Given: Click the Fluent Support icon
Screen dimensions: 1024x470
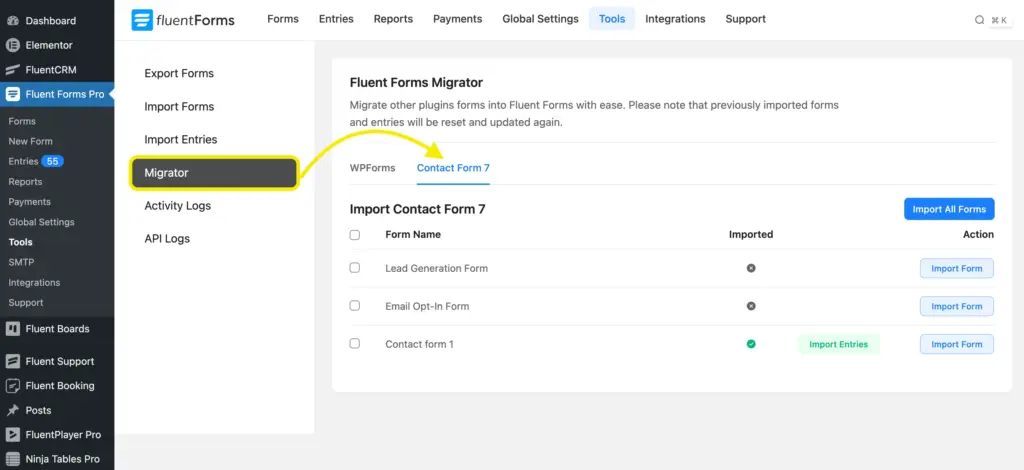Looking at the screenshot, I should click(12, 361).
